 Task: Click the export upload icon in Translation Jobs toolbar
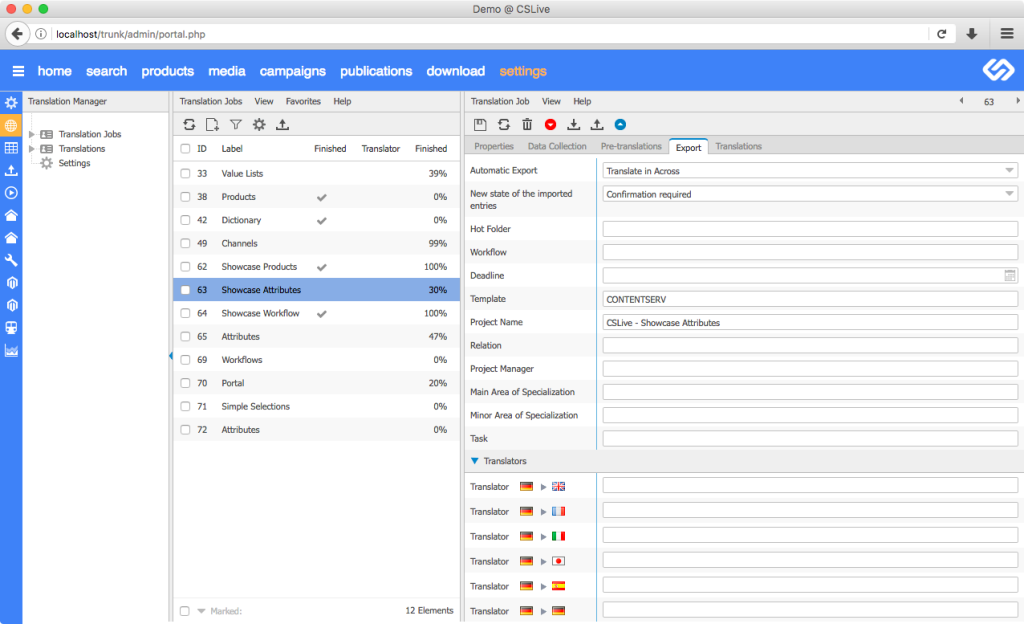pos(282,124)
